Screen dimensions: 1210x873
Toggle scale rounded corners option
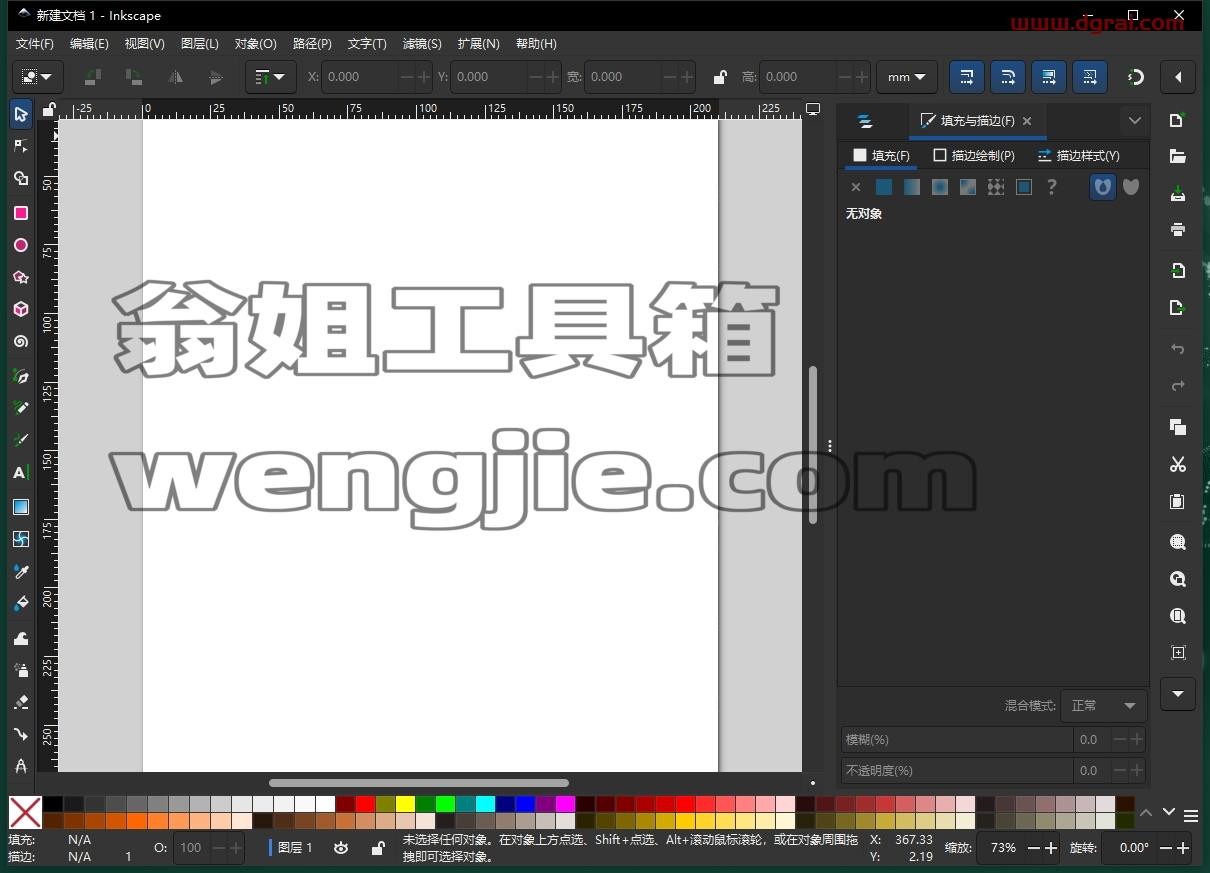click(1008, 77)
